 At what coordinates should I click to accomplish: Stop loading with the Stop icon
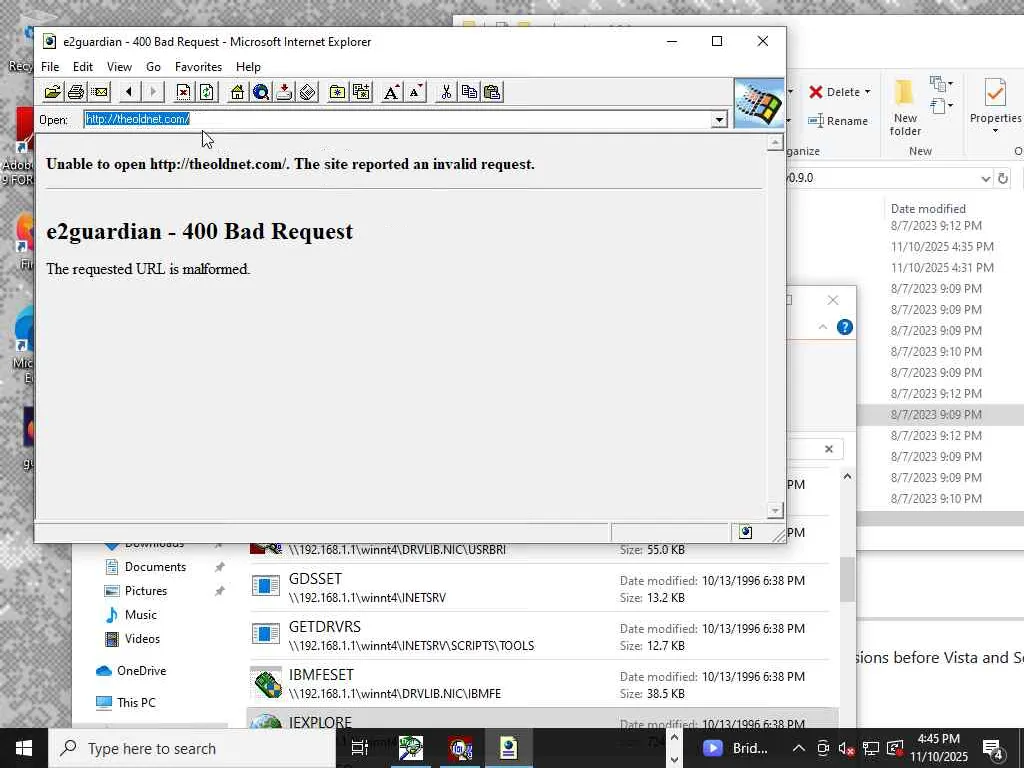184,92
